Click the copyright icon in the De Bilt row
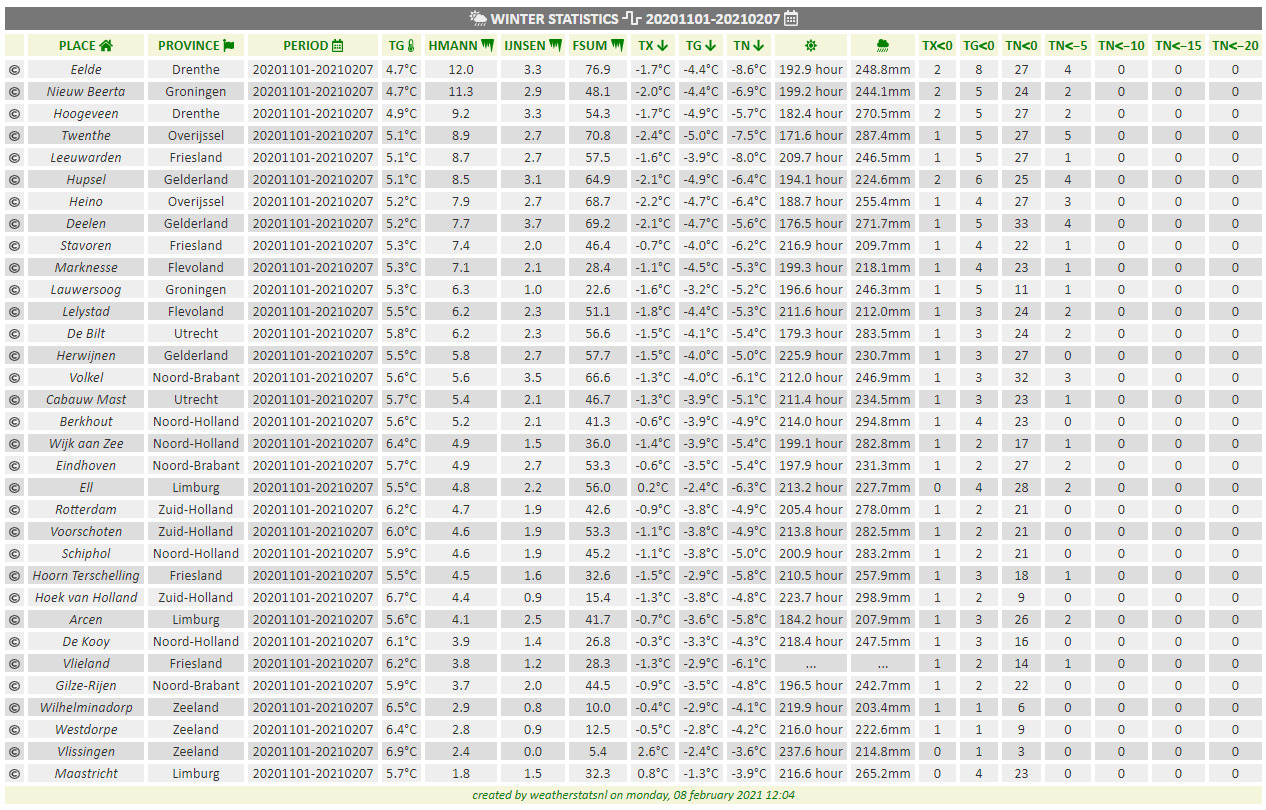 pyautogui.click(x=14, y=334)
